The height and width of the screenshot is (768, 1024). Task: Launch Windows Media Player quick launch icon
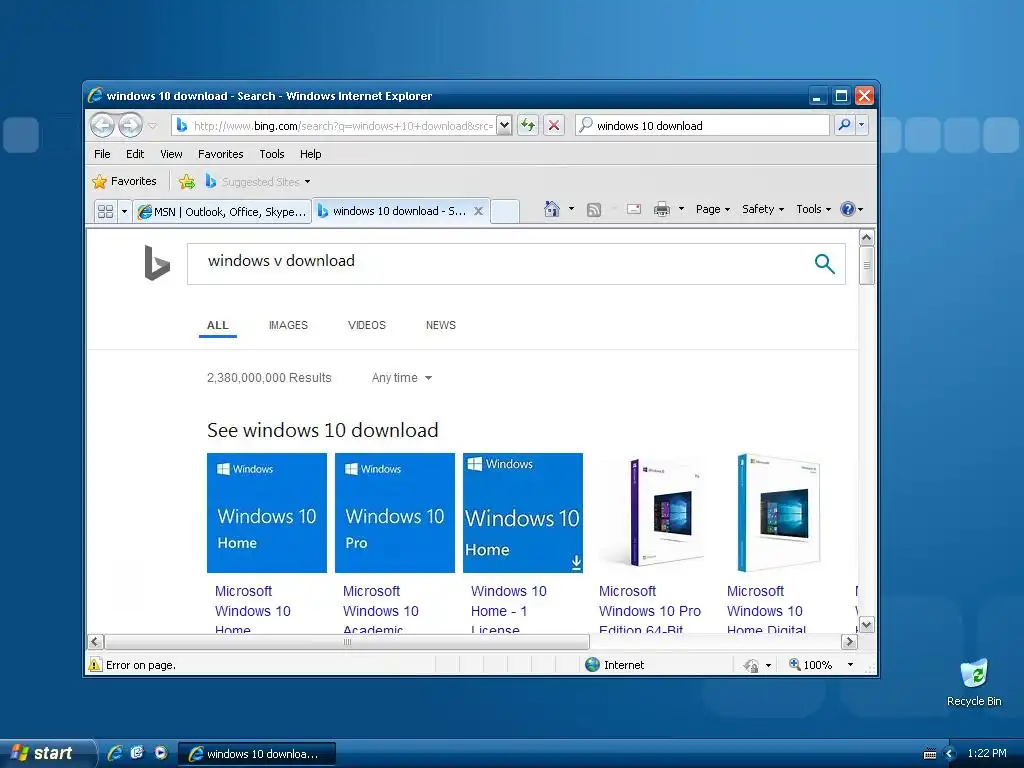pyautogui.click(x=160, y=752)
